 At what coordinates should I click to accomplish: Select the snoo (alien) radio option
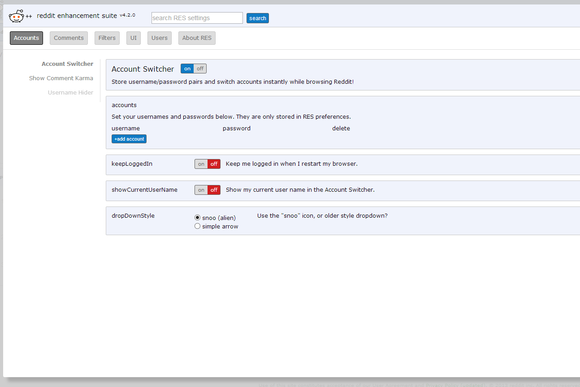[x=197, y=218]
